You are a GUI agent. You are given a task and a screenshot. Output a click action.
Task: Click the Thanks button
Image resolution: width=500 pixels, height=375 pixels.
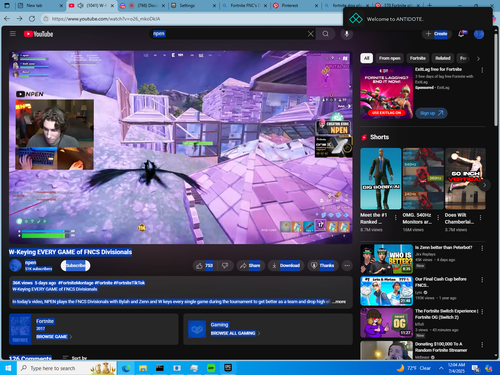(323, 266)
